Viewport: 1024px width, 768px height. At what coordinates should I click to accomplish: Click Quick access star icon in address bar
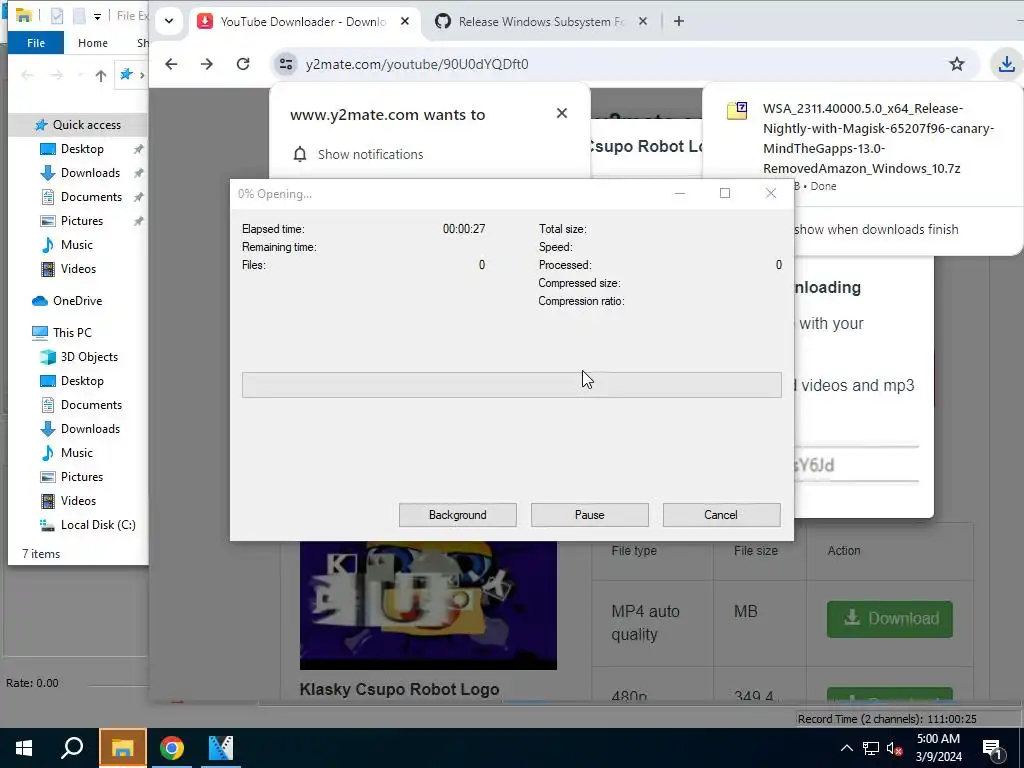coord(126,74)
